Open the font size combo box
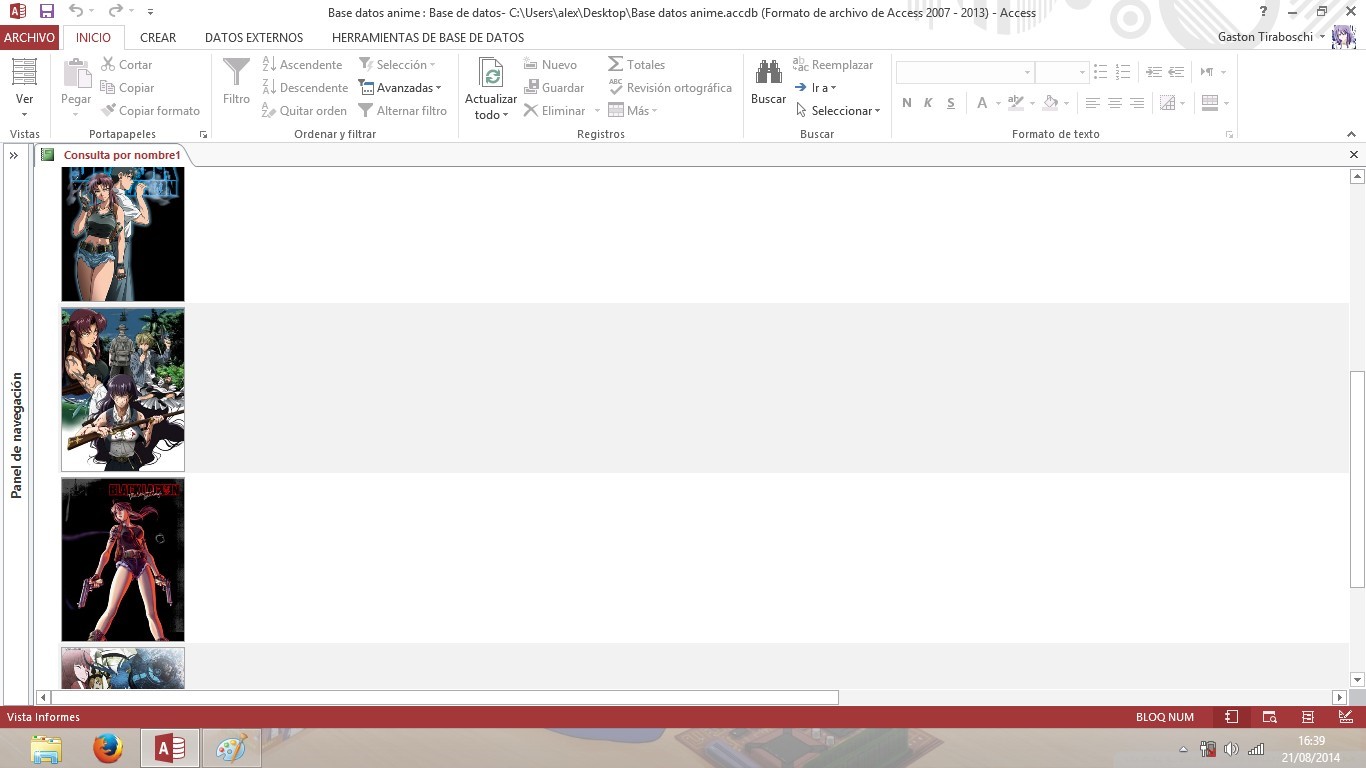The width and height of the screenshot is (1366, 768). click(x=1062, y=72)
